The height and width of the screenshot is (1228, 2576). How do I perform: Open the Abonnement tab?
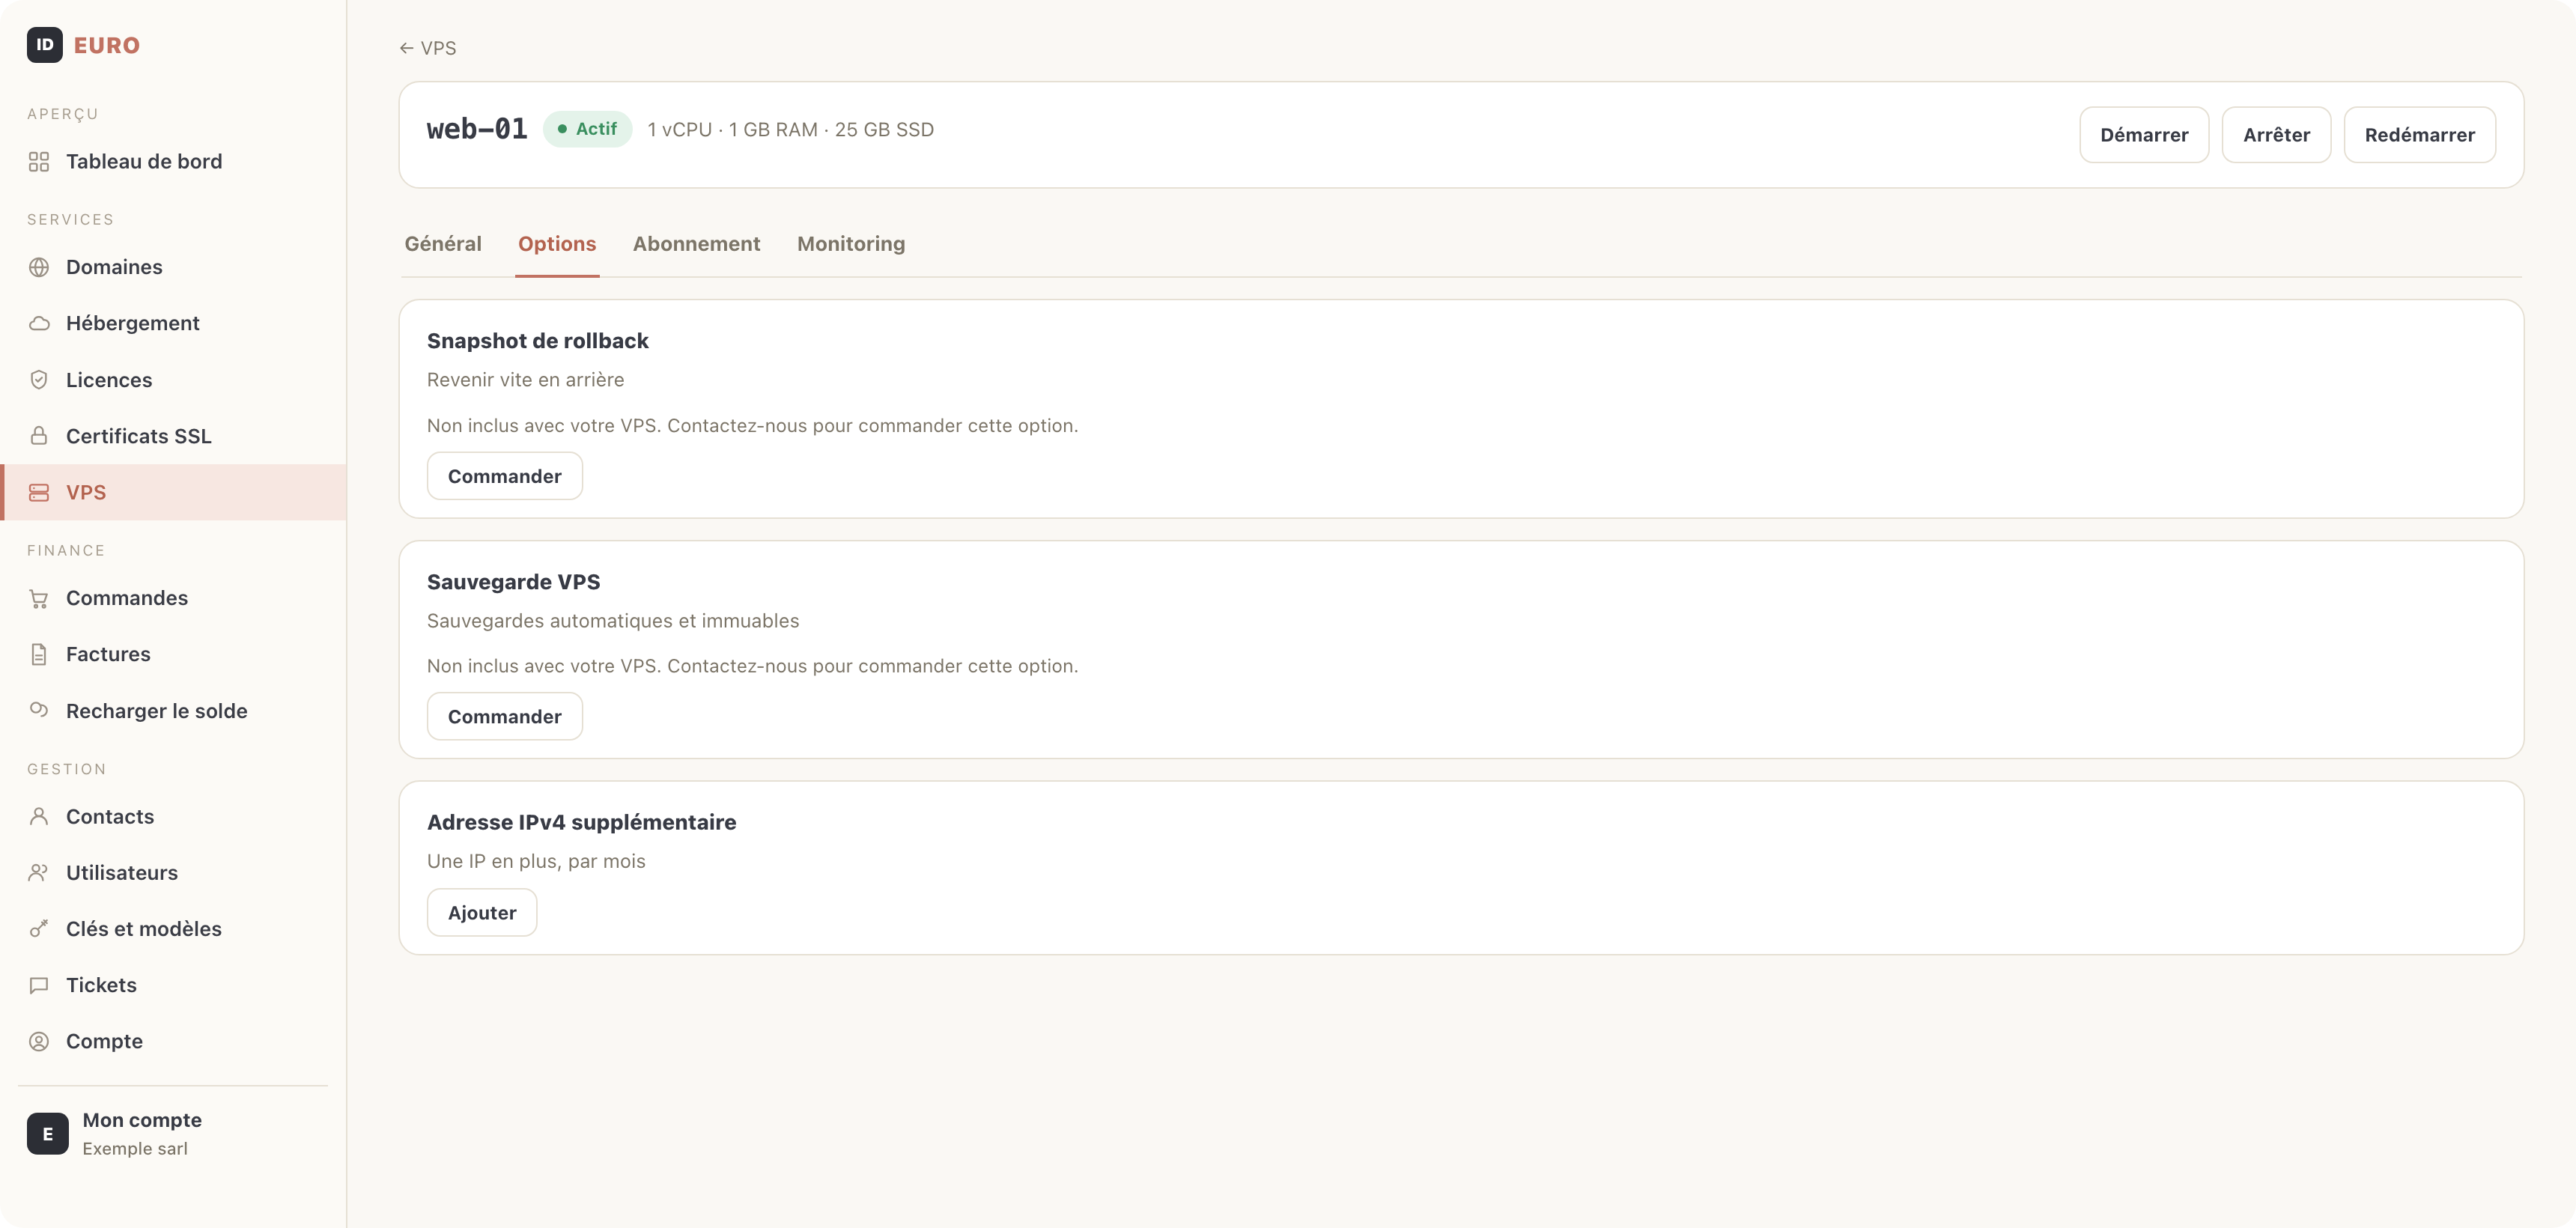click(x=697, y=244)
